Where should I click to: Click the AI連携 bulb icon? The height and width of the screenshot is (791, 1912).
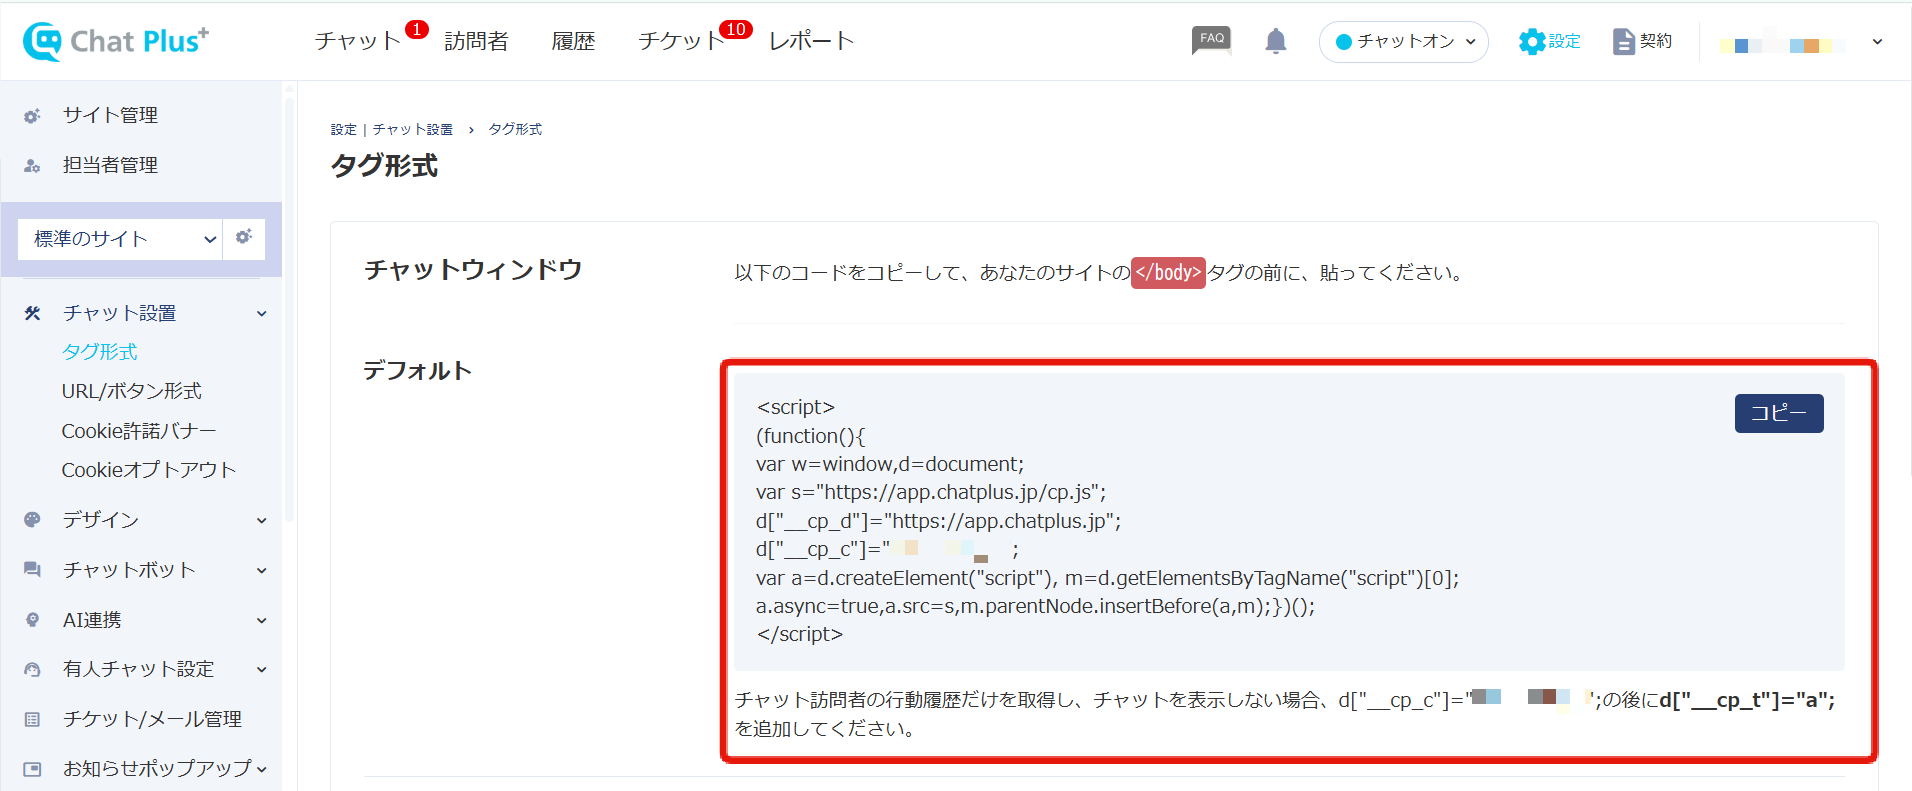(32, 620)
